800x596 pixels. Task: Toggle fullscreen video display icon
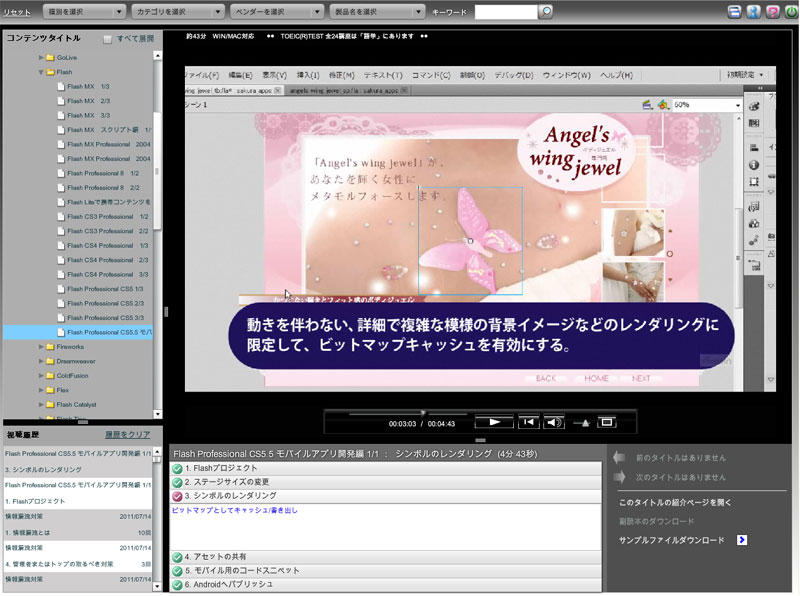click(606, 422)
